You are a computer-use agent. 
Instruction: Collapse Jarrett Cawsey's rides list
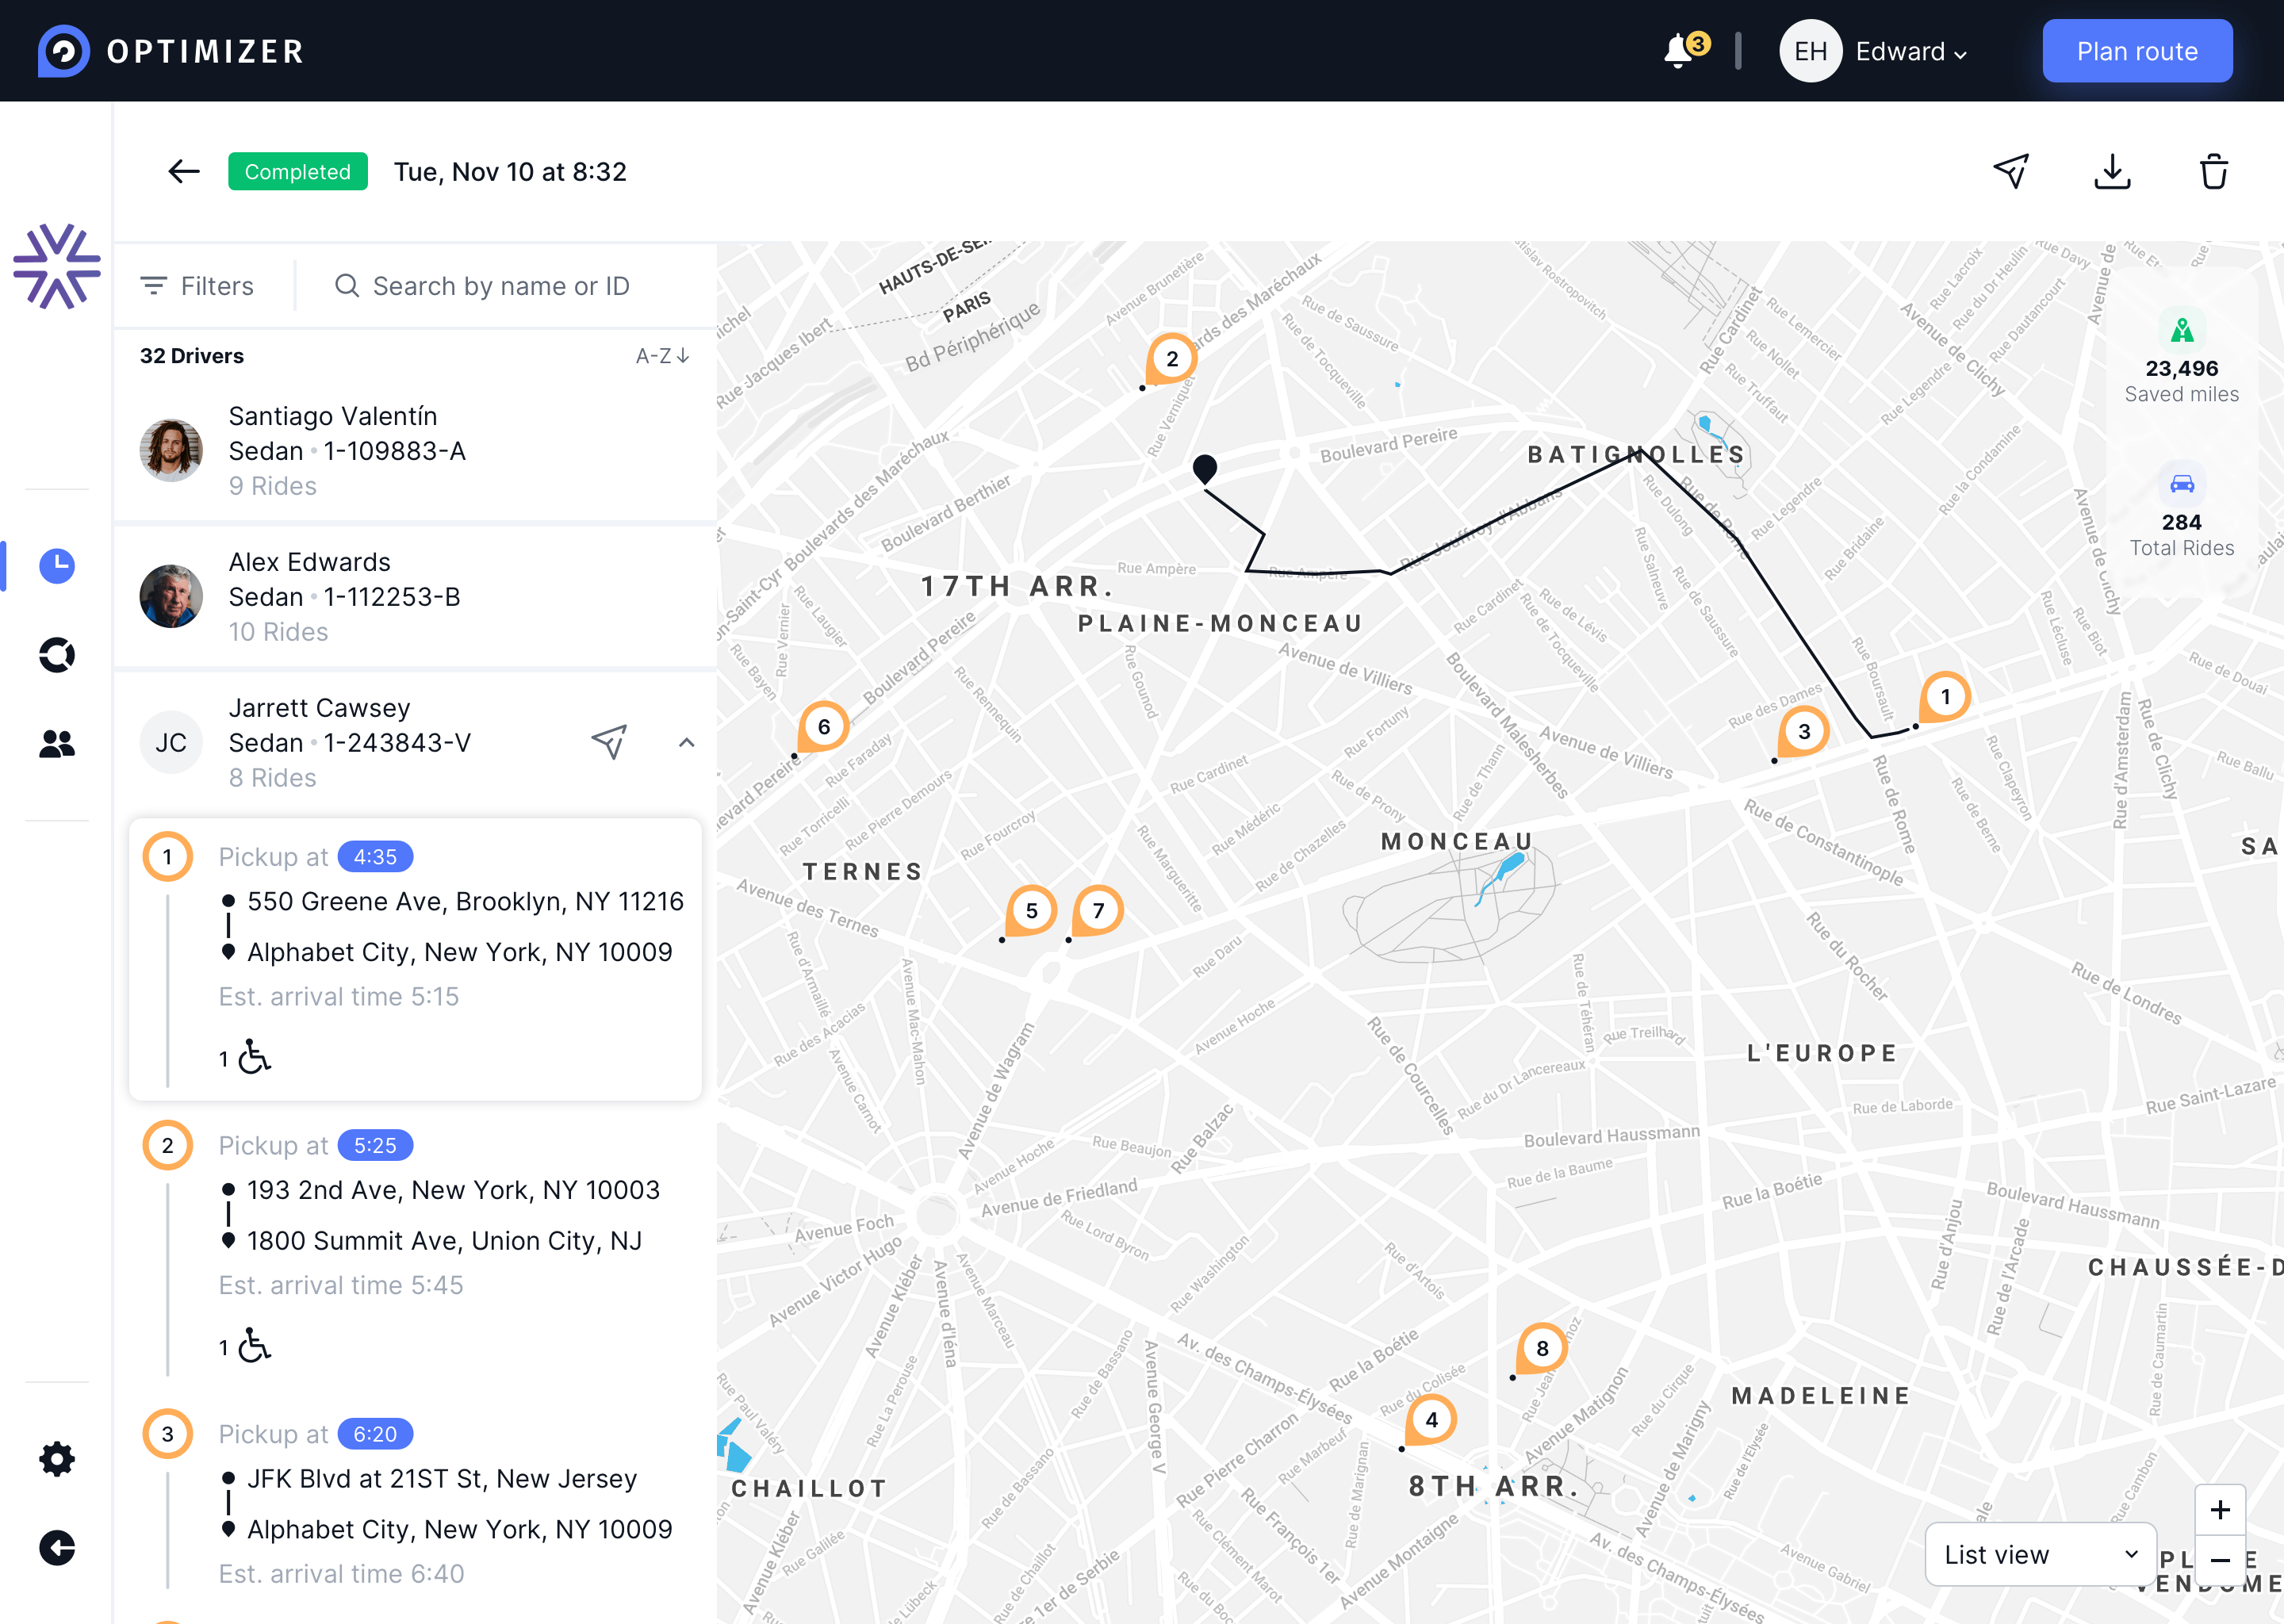(686, 742)
